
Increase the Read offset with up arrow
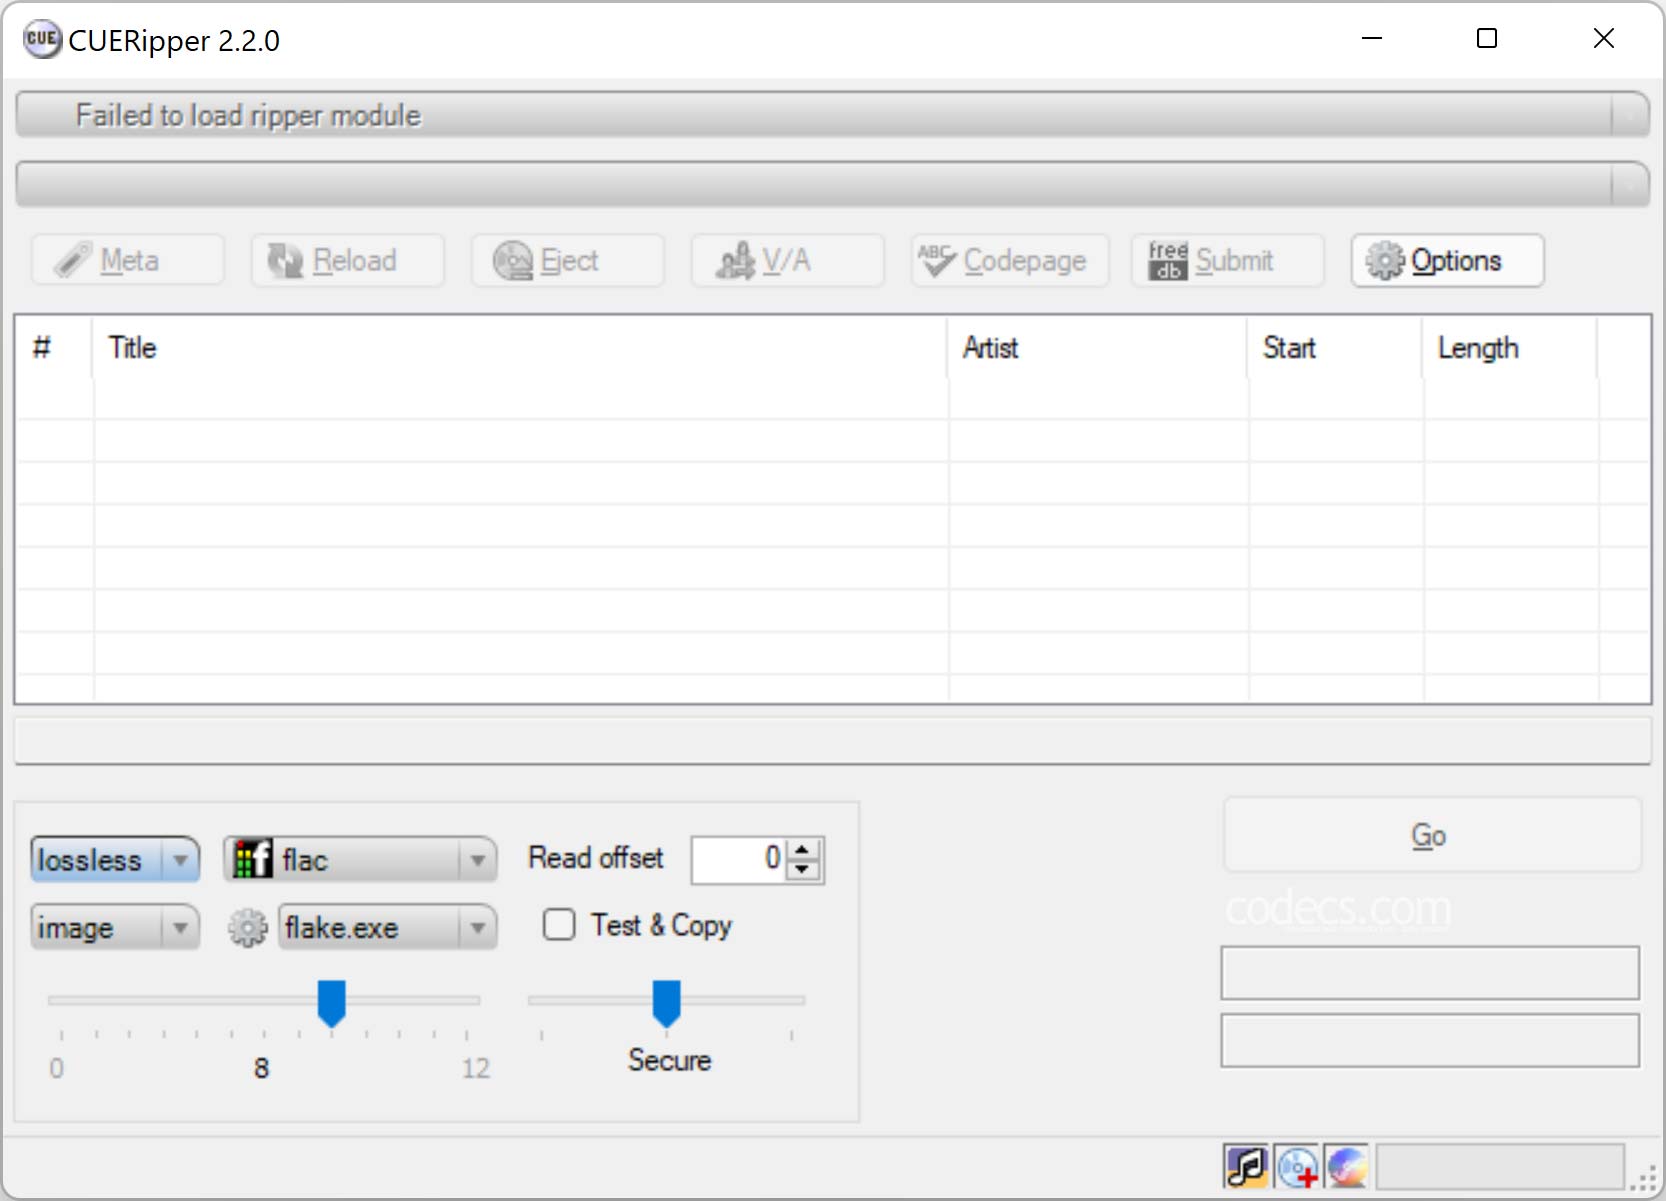coord(802,849)
